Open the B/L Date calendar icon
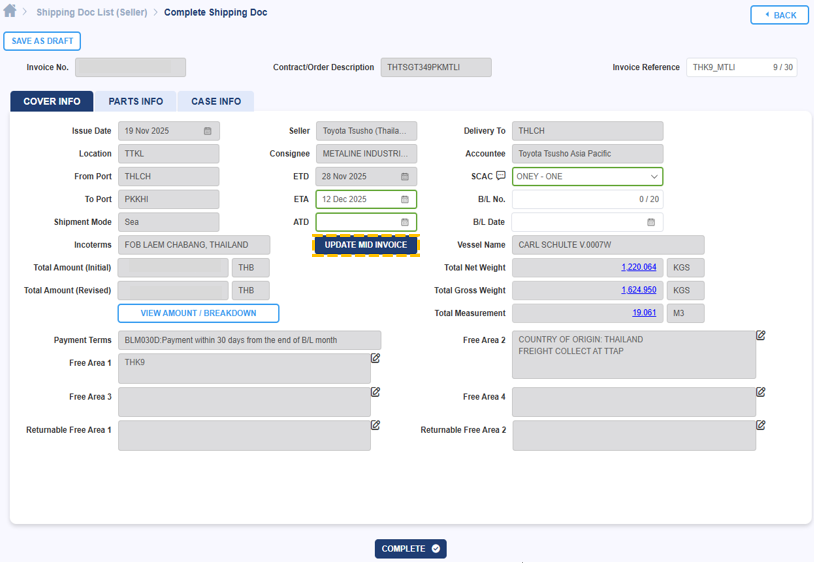The height and width of the screenshot is (563, 814). point(651,223)
